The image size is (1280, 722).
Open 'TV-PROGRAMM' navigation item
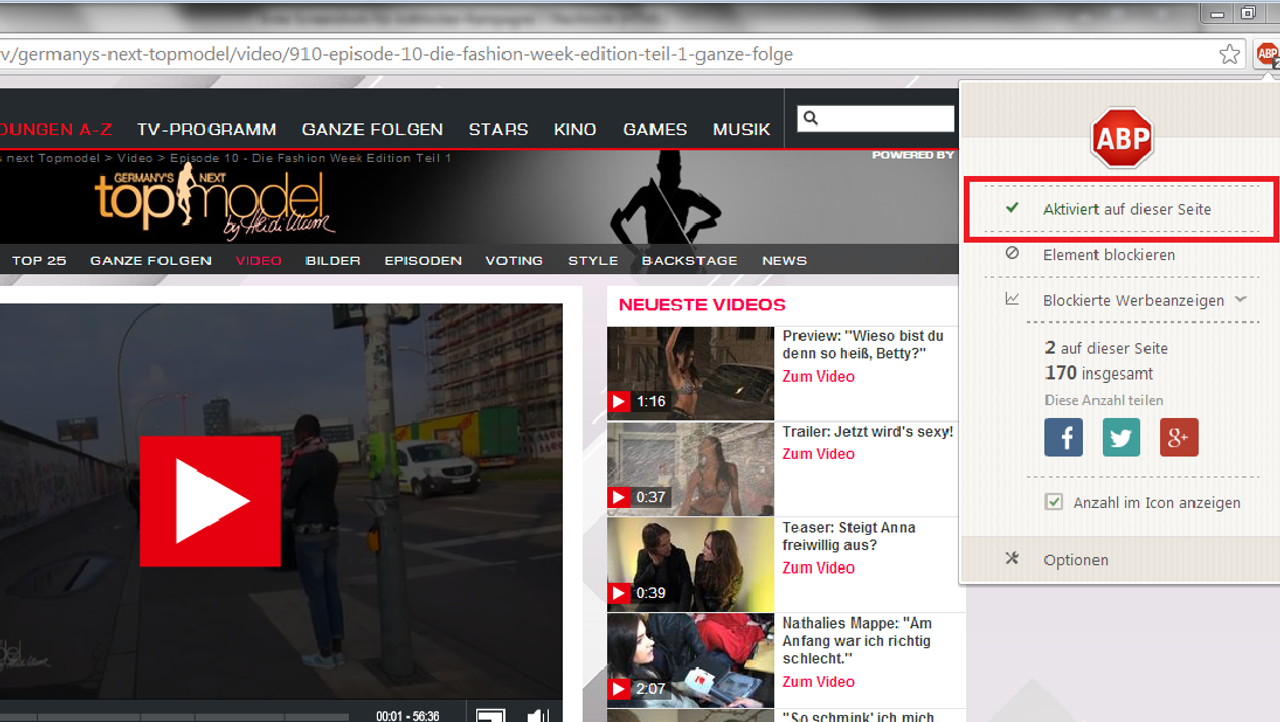[x=207, y=130]
